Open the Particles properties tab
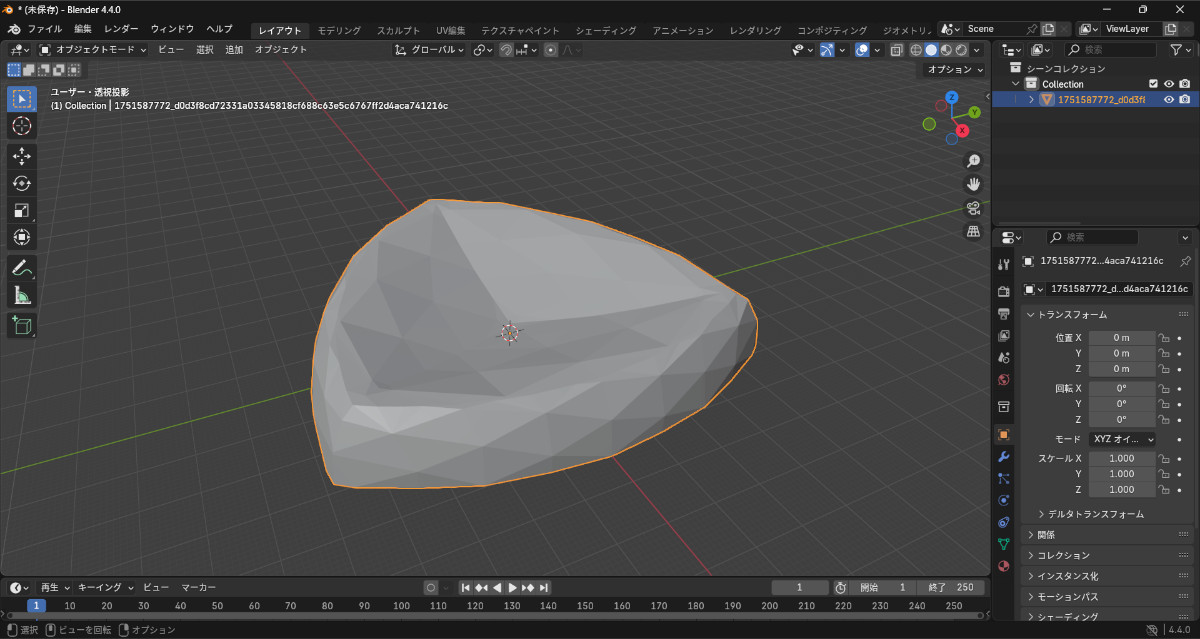Image resolution: width=1200 pixels, height=639 pixels. (1004, 478)
